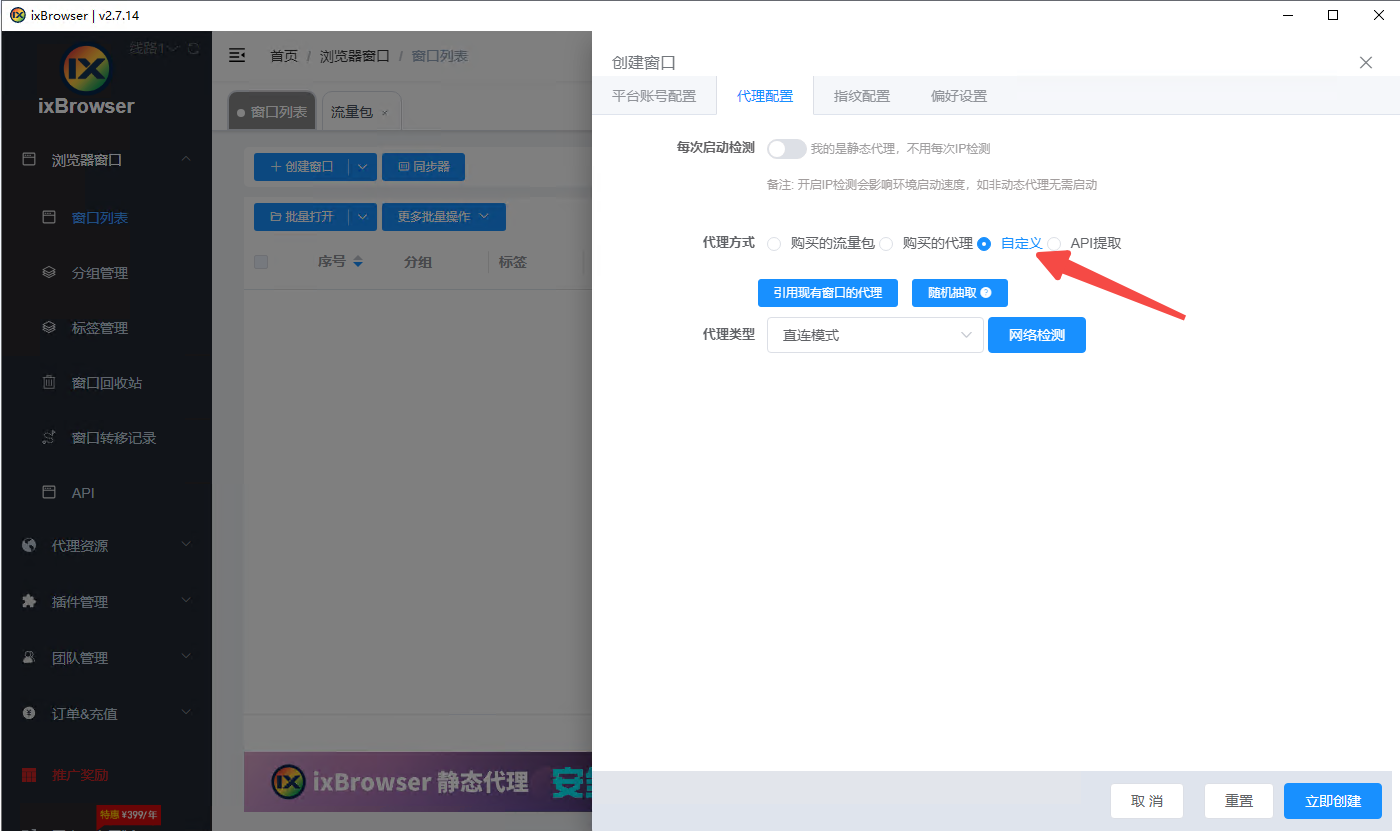Image resolution: width=1400 pixels, height=831 pixels.
Task: Click the 代理资源 globe icon
Action: pos(29,546)
